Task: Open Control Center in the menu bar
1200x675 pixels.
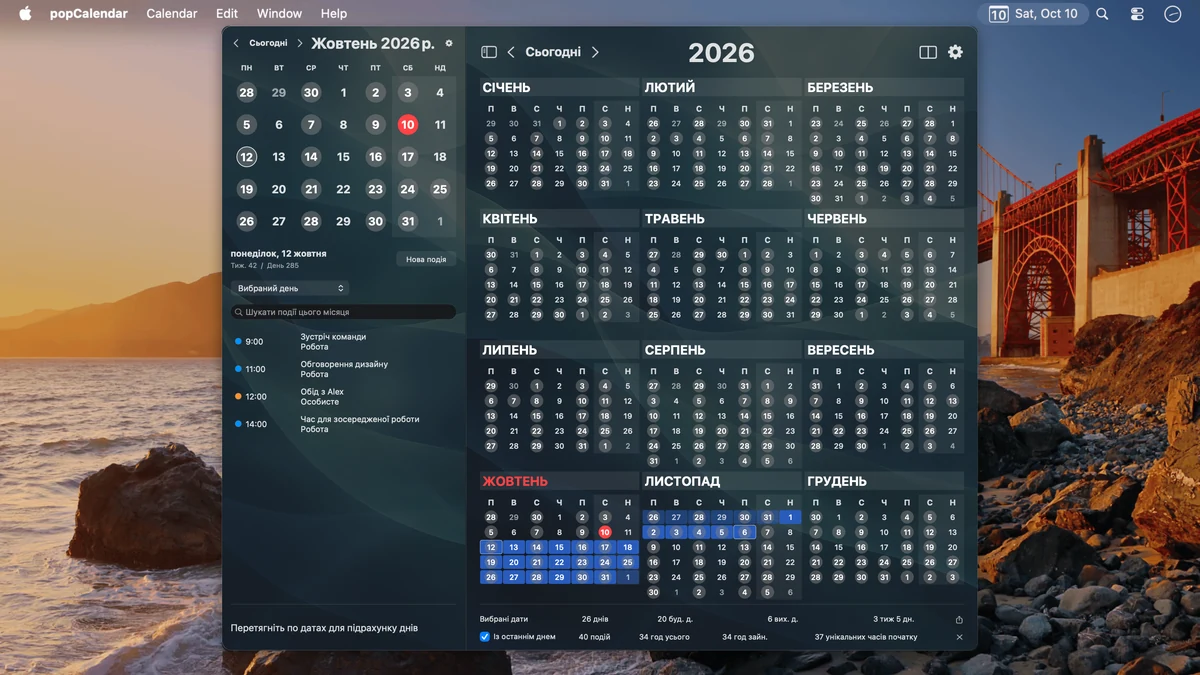Action: [x=1137, y=14]
